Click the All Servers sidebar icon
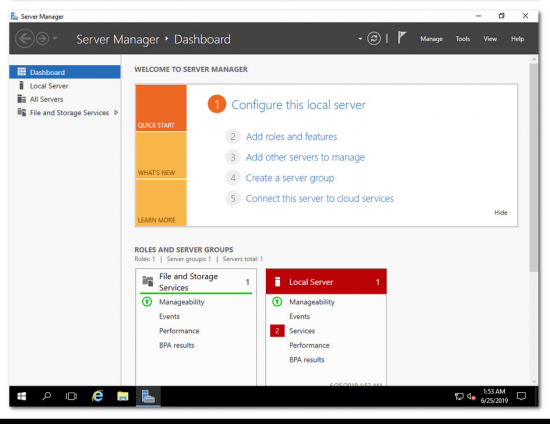This screenshot has height=424, width=550. pyautogui.click(x=22, y=99)
